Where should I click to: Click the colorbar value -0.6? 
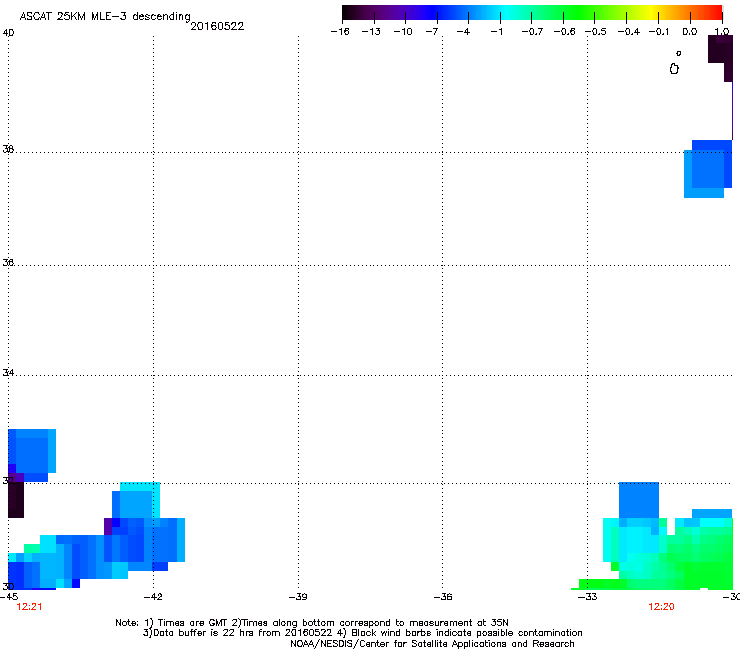pyautogui.click(x=564, y=32)
